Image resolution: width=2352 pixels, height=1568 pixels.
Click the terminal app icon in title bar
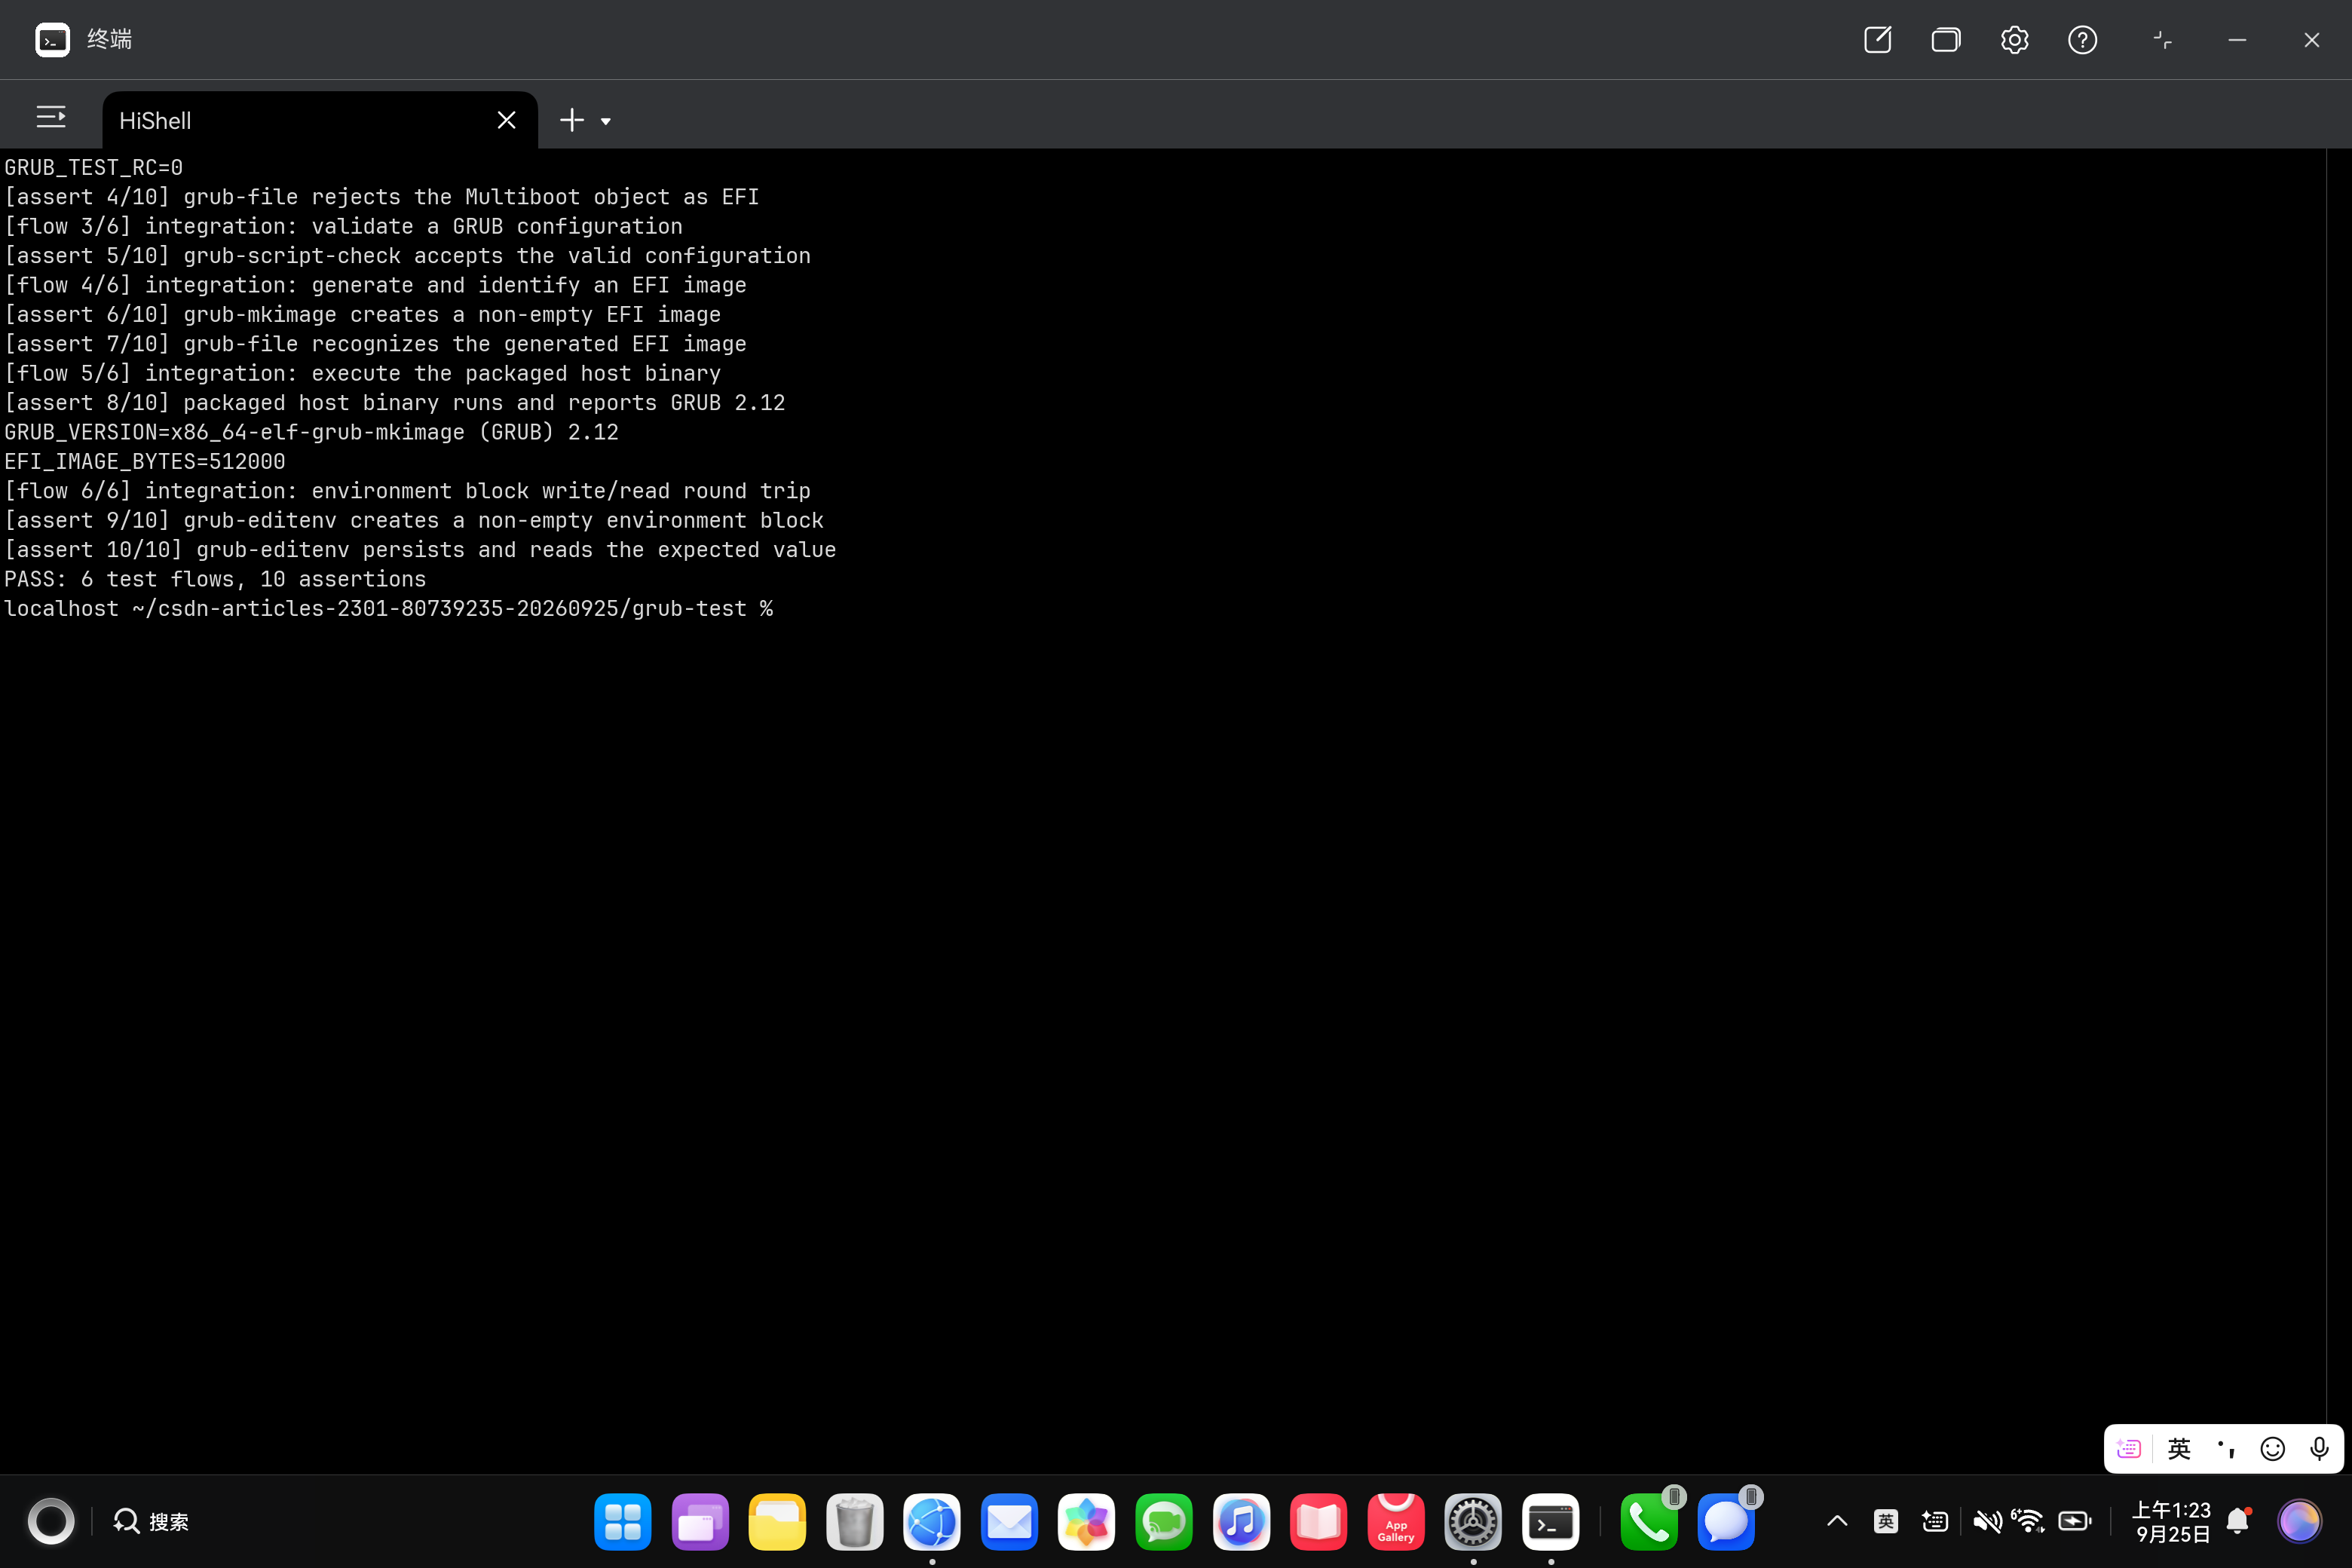click(52, 40)
